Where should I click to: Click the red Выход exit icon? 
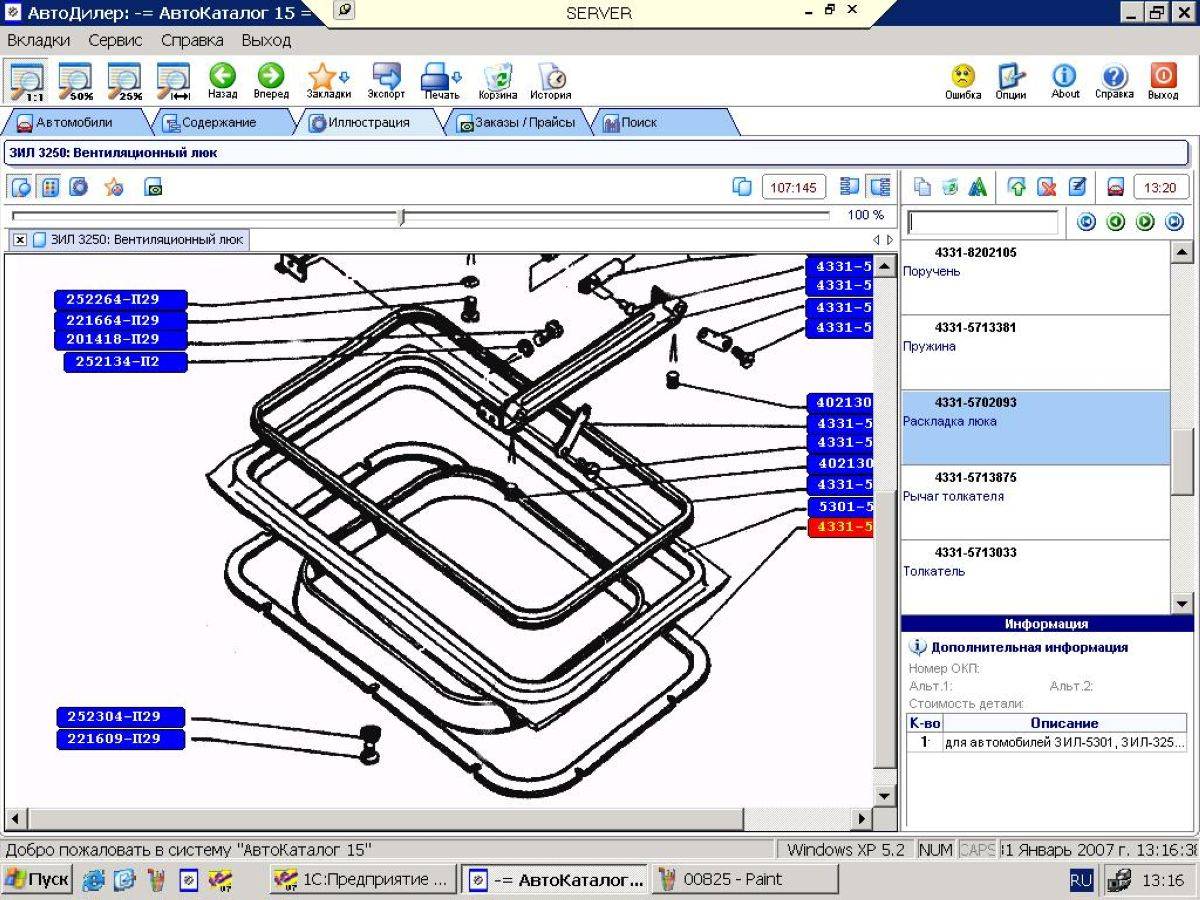(1163, 81)
